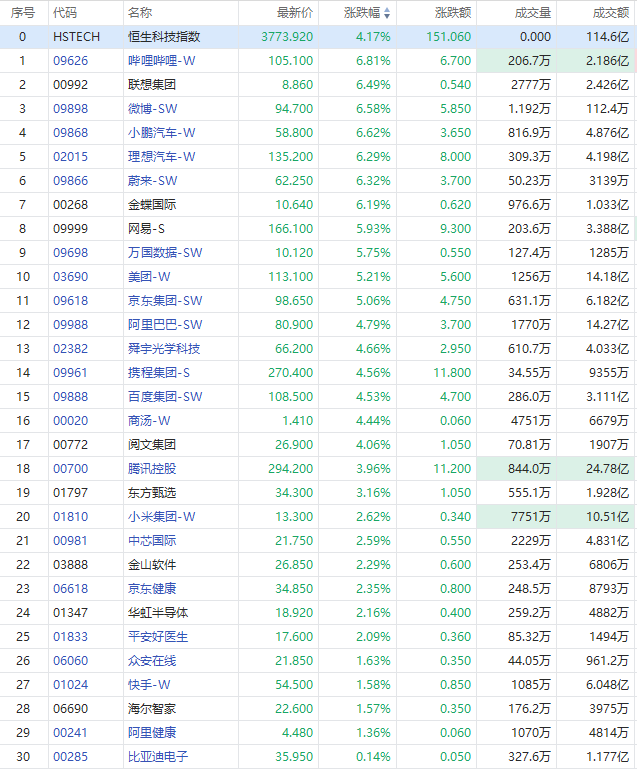
Task: Select index turnover 114.6亿
Action: click(x=607, y=36)
